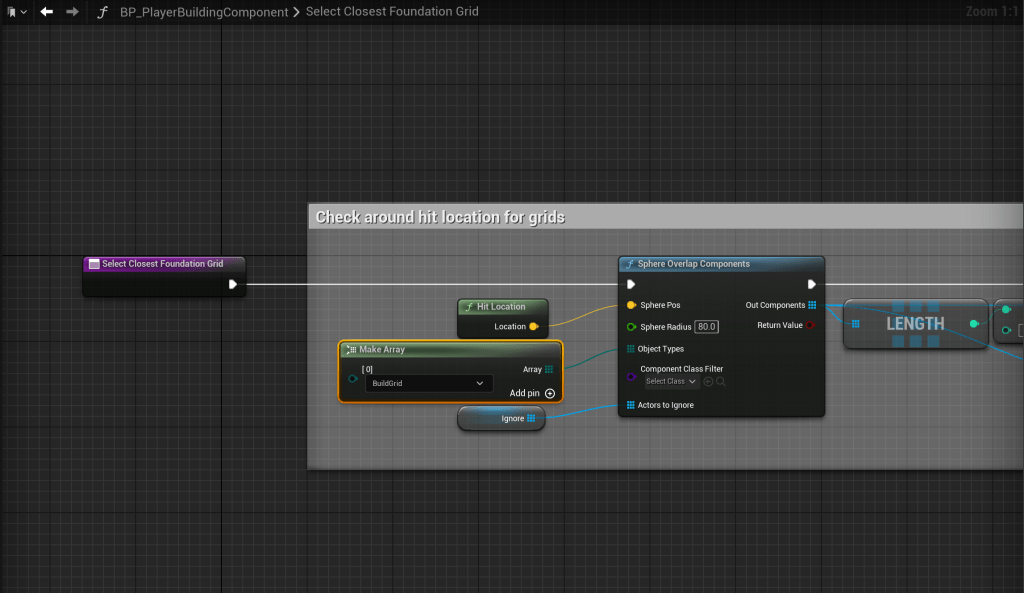Open the BuildGrid object type dropdown
Viewport: 1024px width, 593px height.
point(428,383)
